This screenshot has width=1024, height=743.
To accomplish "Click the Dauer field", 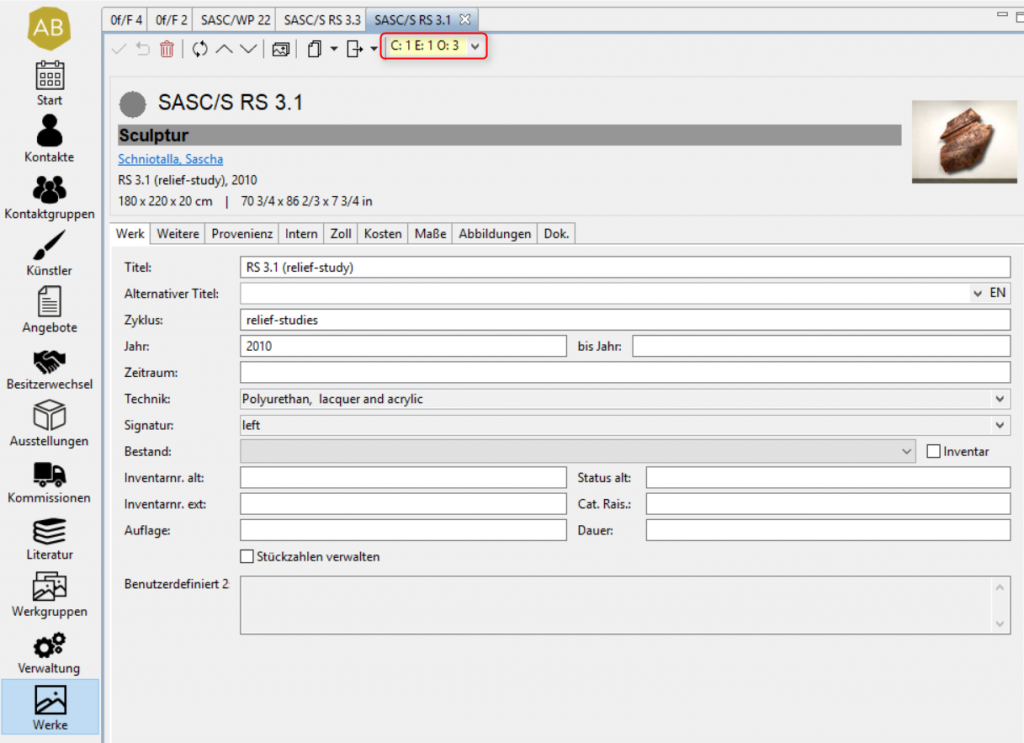I will [x=828, y=530].
